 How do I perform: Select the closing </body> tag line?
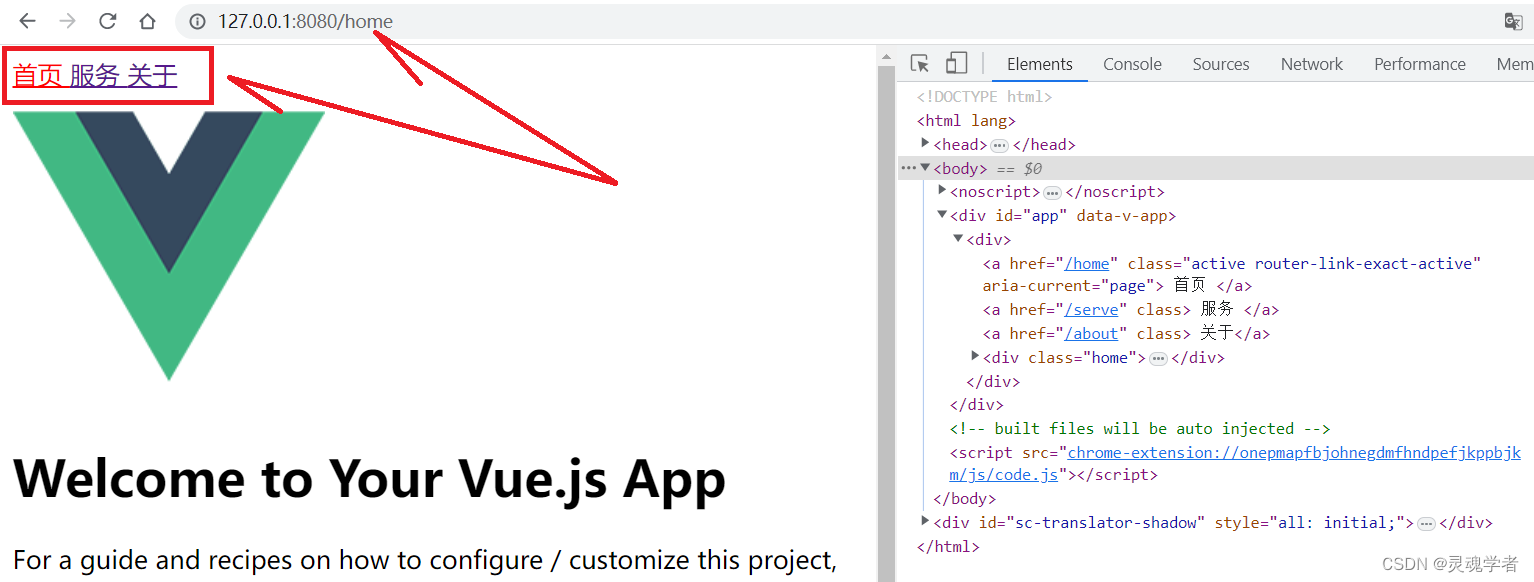click(x=964, y=499)
